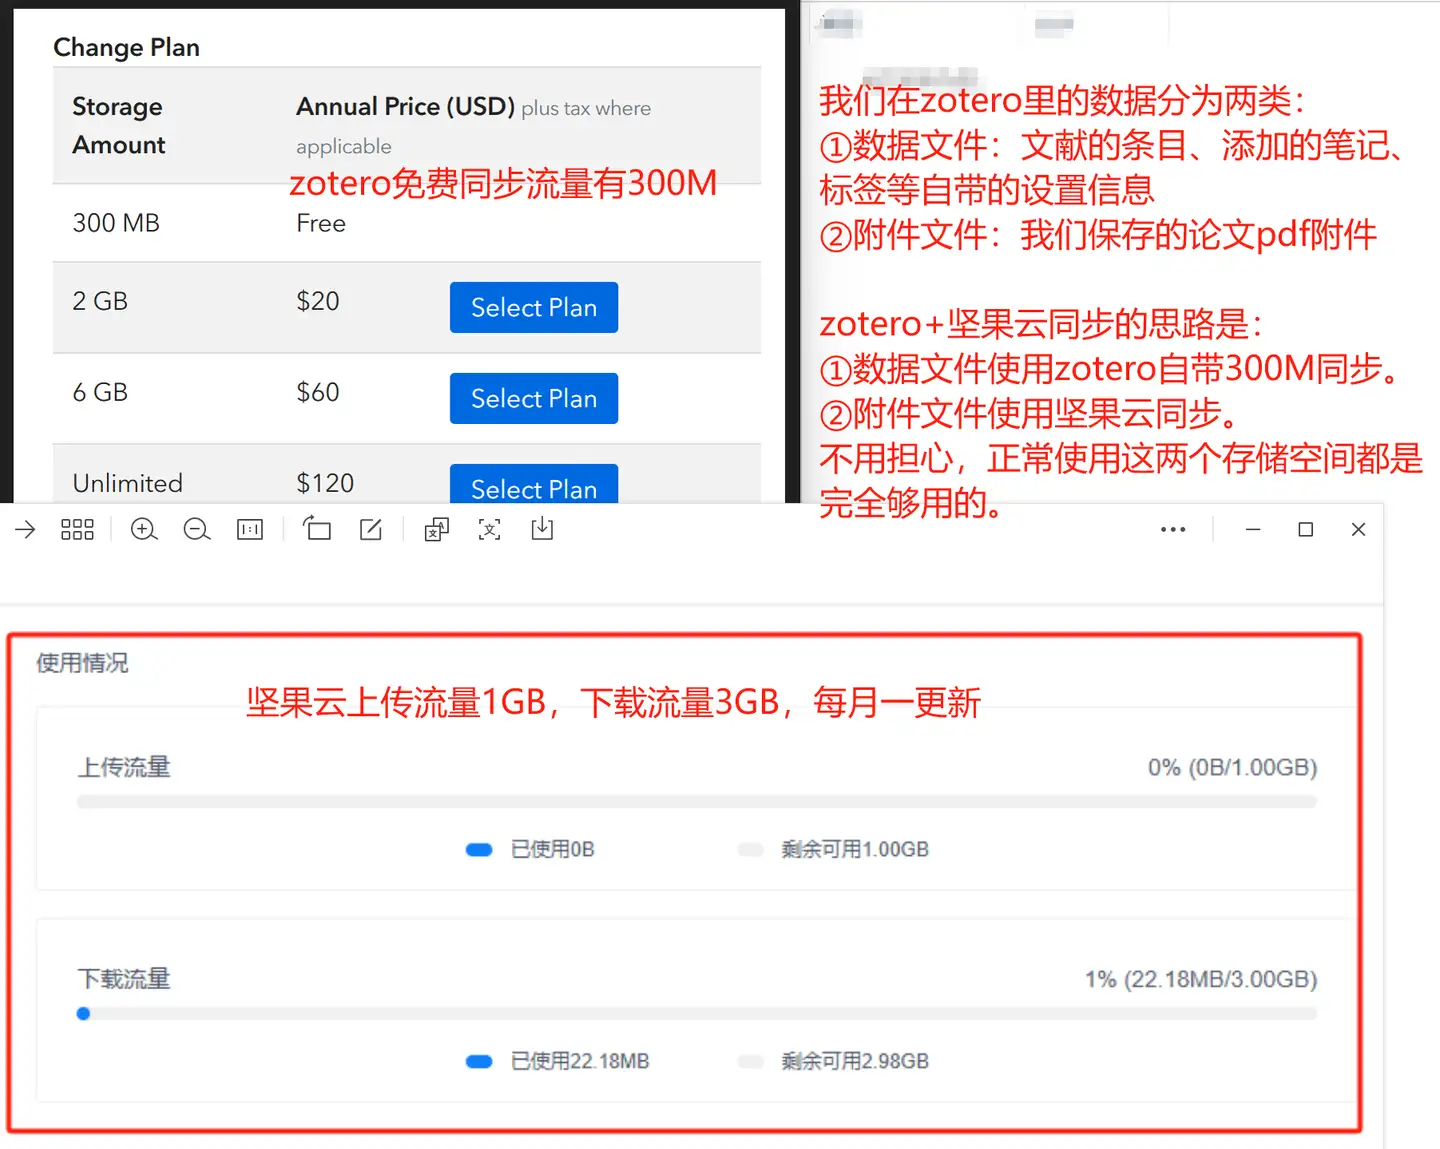Click the 使用情况 section title
The image size is (1440, 1149).
(82, 663)
